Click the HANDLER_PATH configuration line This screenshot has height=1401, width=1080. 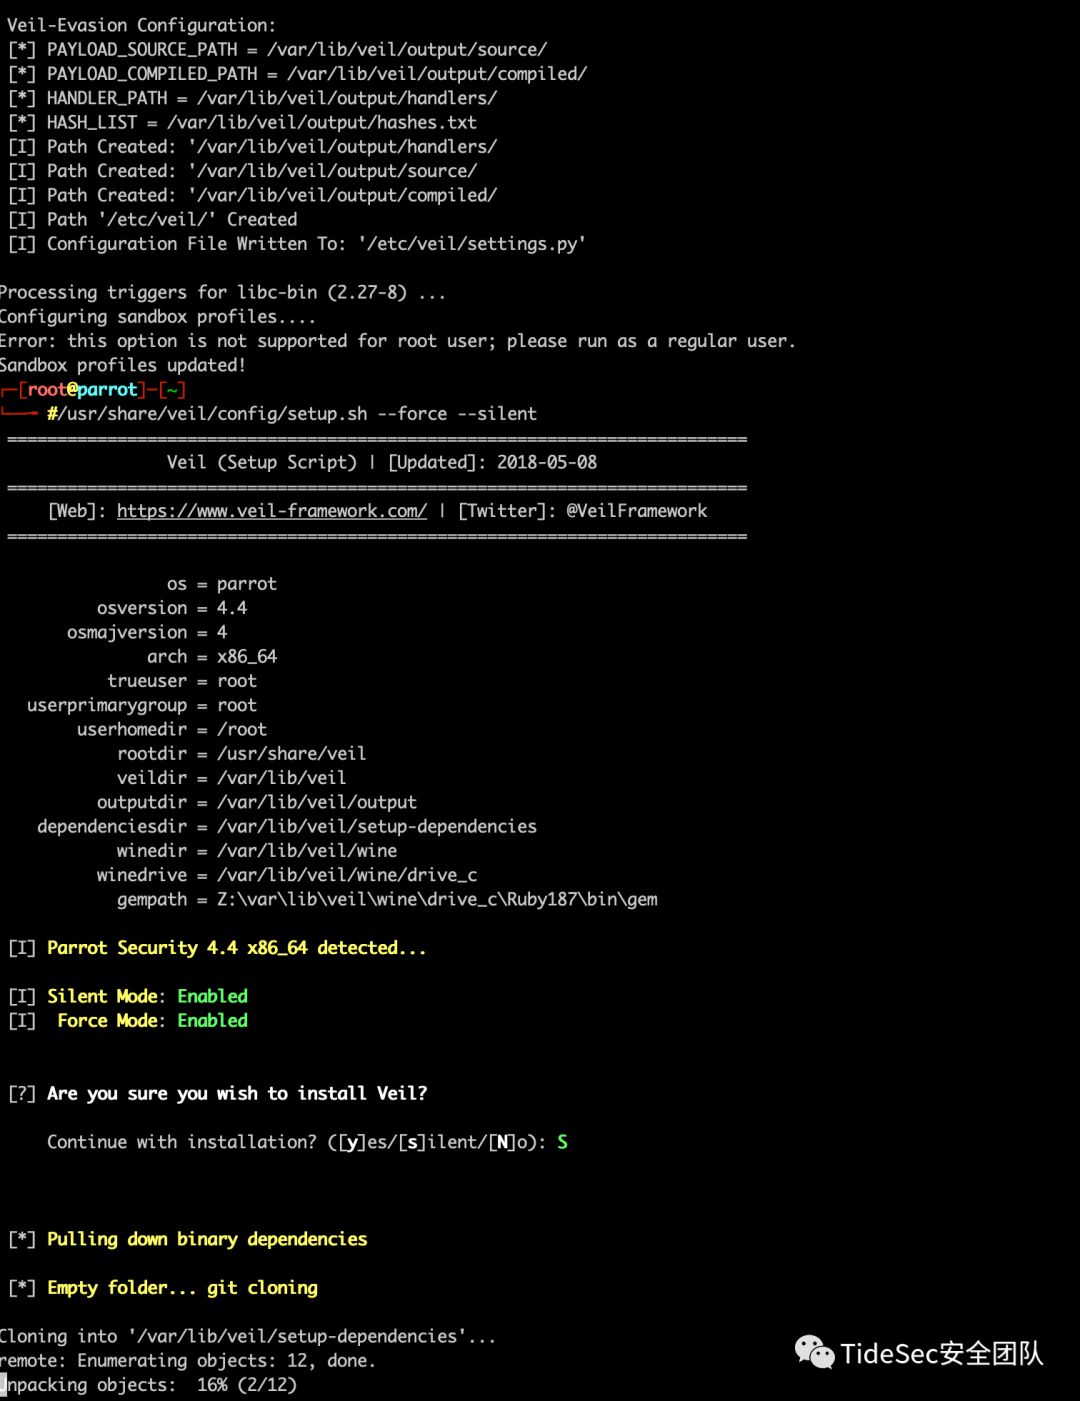pyautogui.click(x=252, y=98)
